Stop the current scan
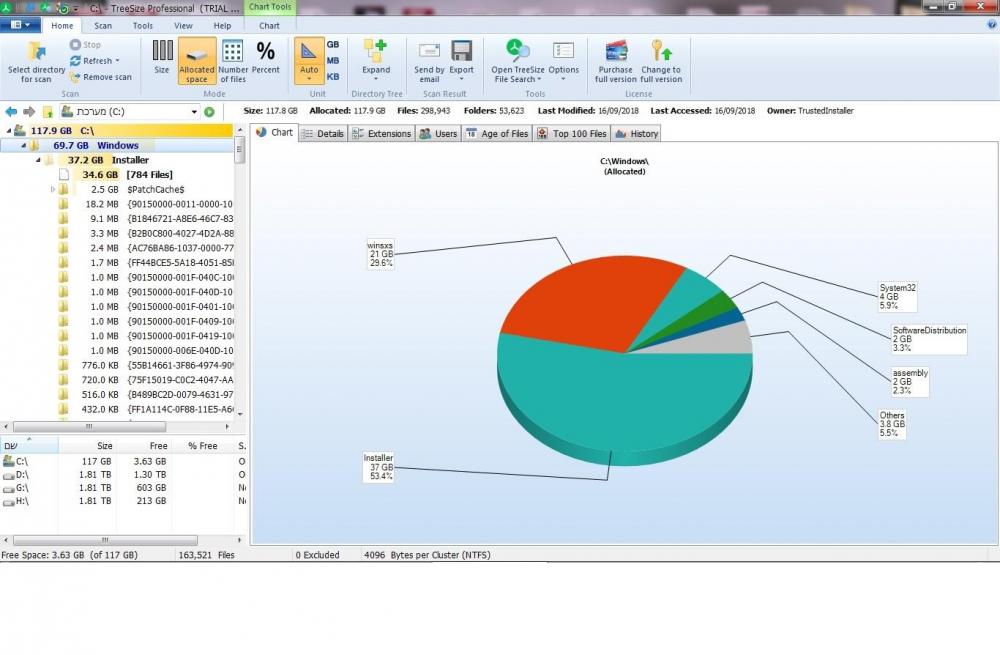 85,45
